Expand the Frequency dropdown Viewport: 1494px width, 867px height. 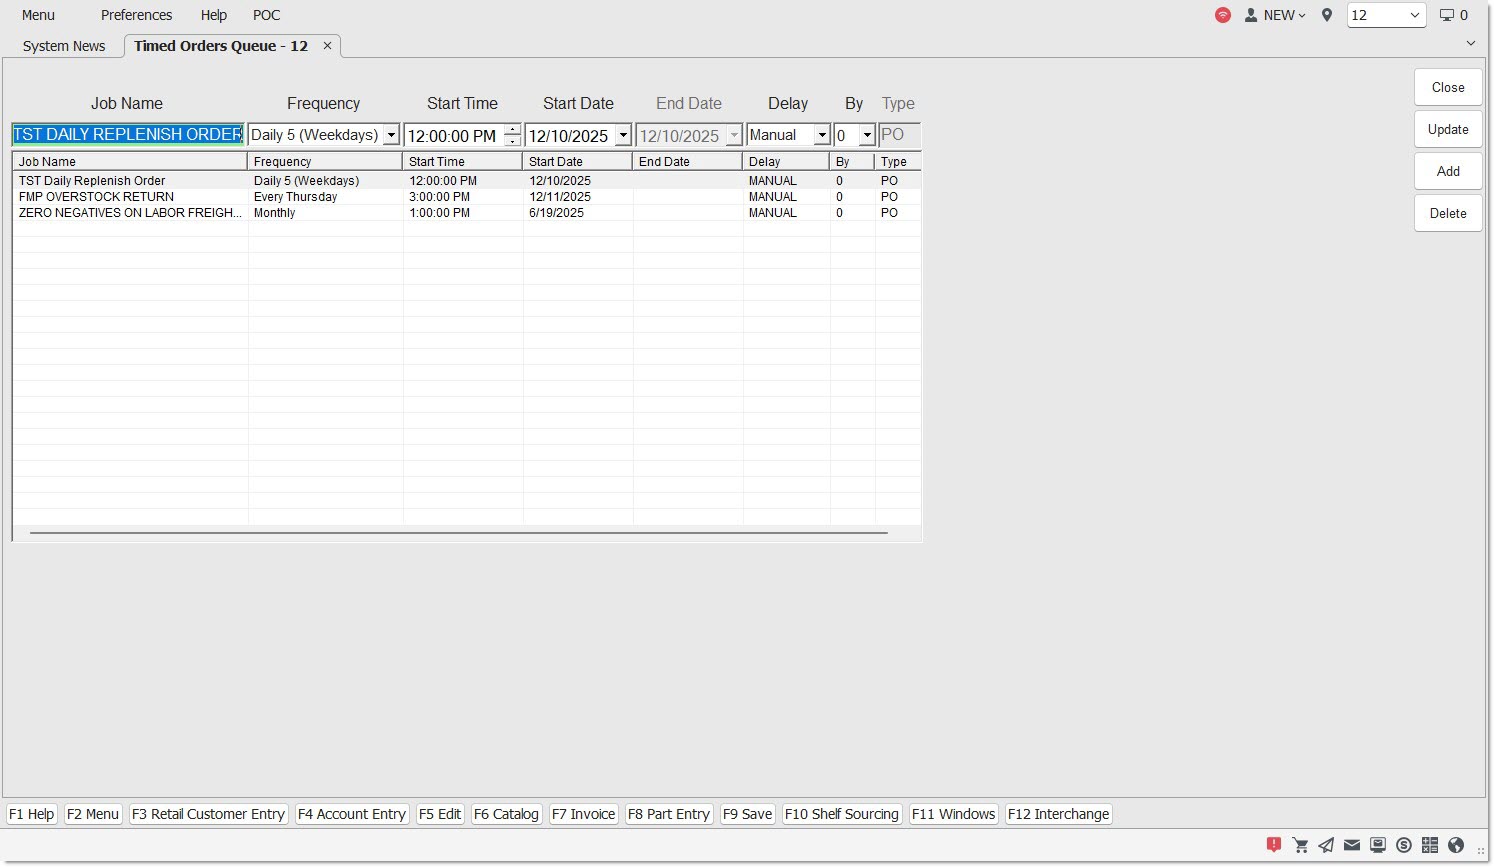pyautogui.click(x=391, y=135)
